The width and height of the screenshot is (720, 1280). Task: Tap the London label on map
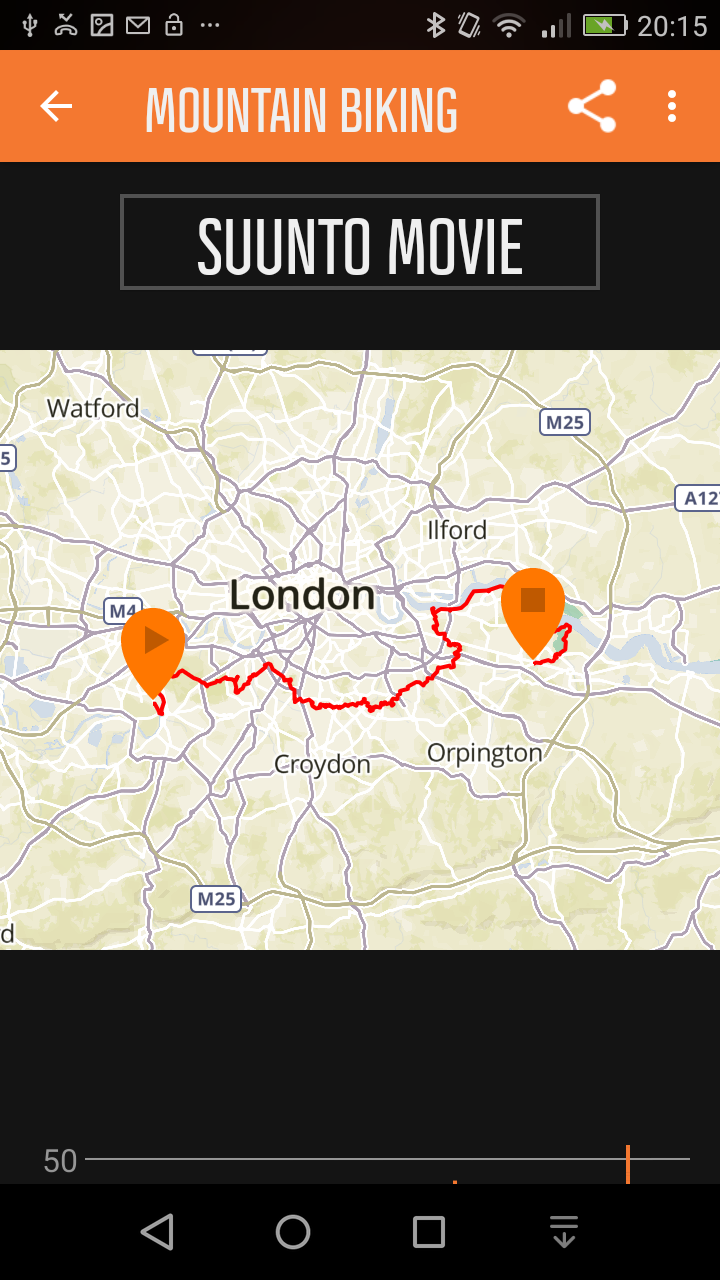(302, 596)
